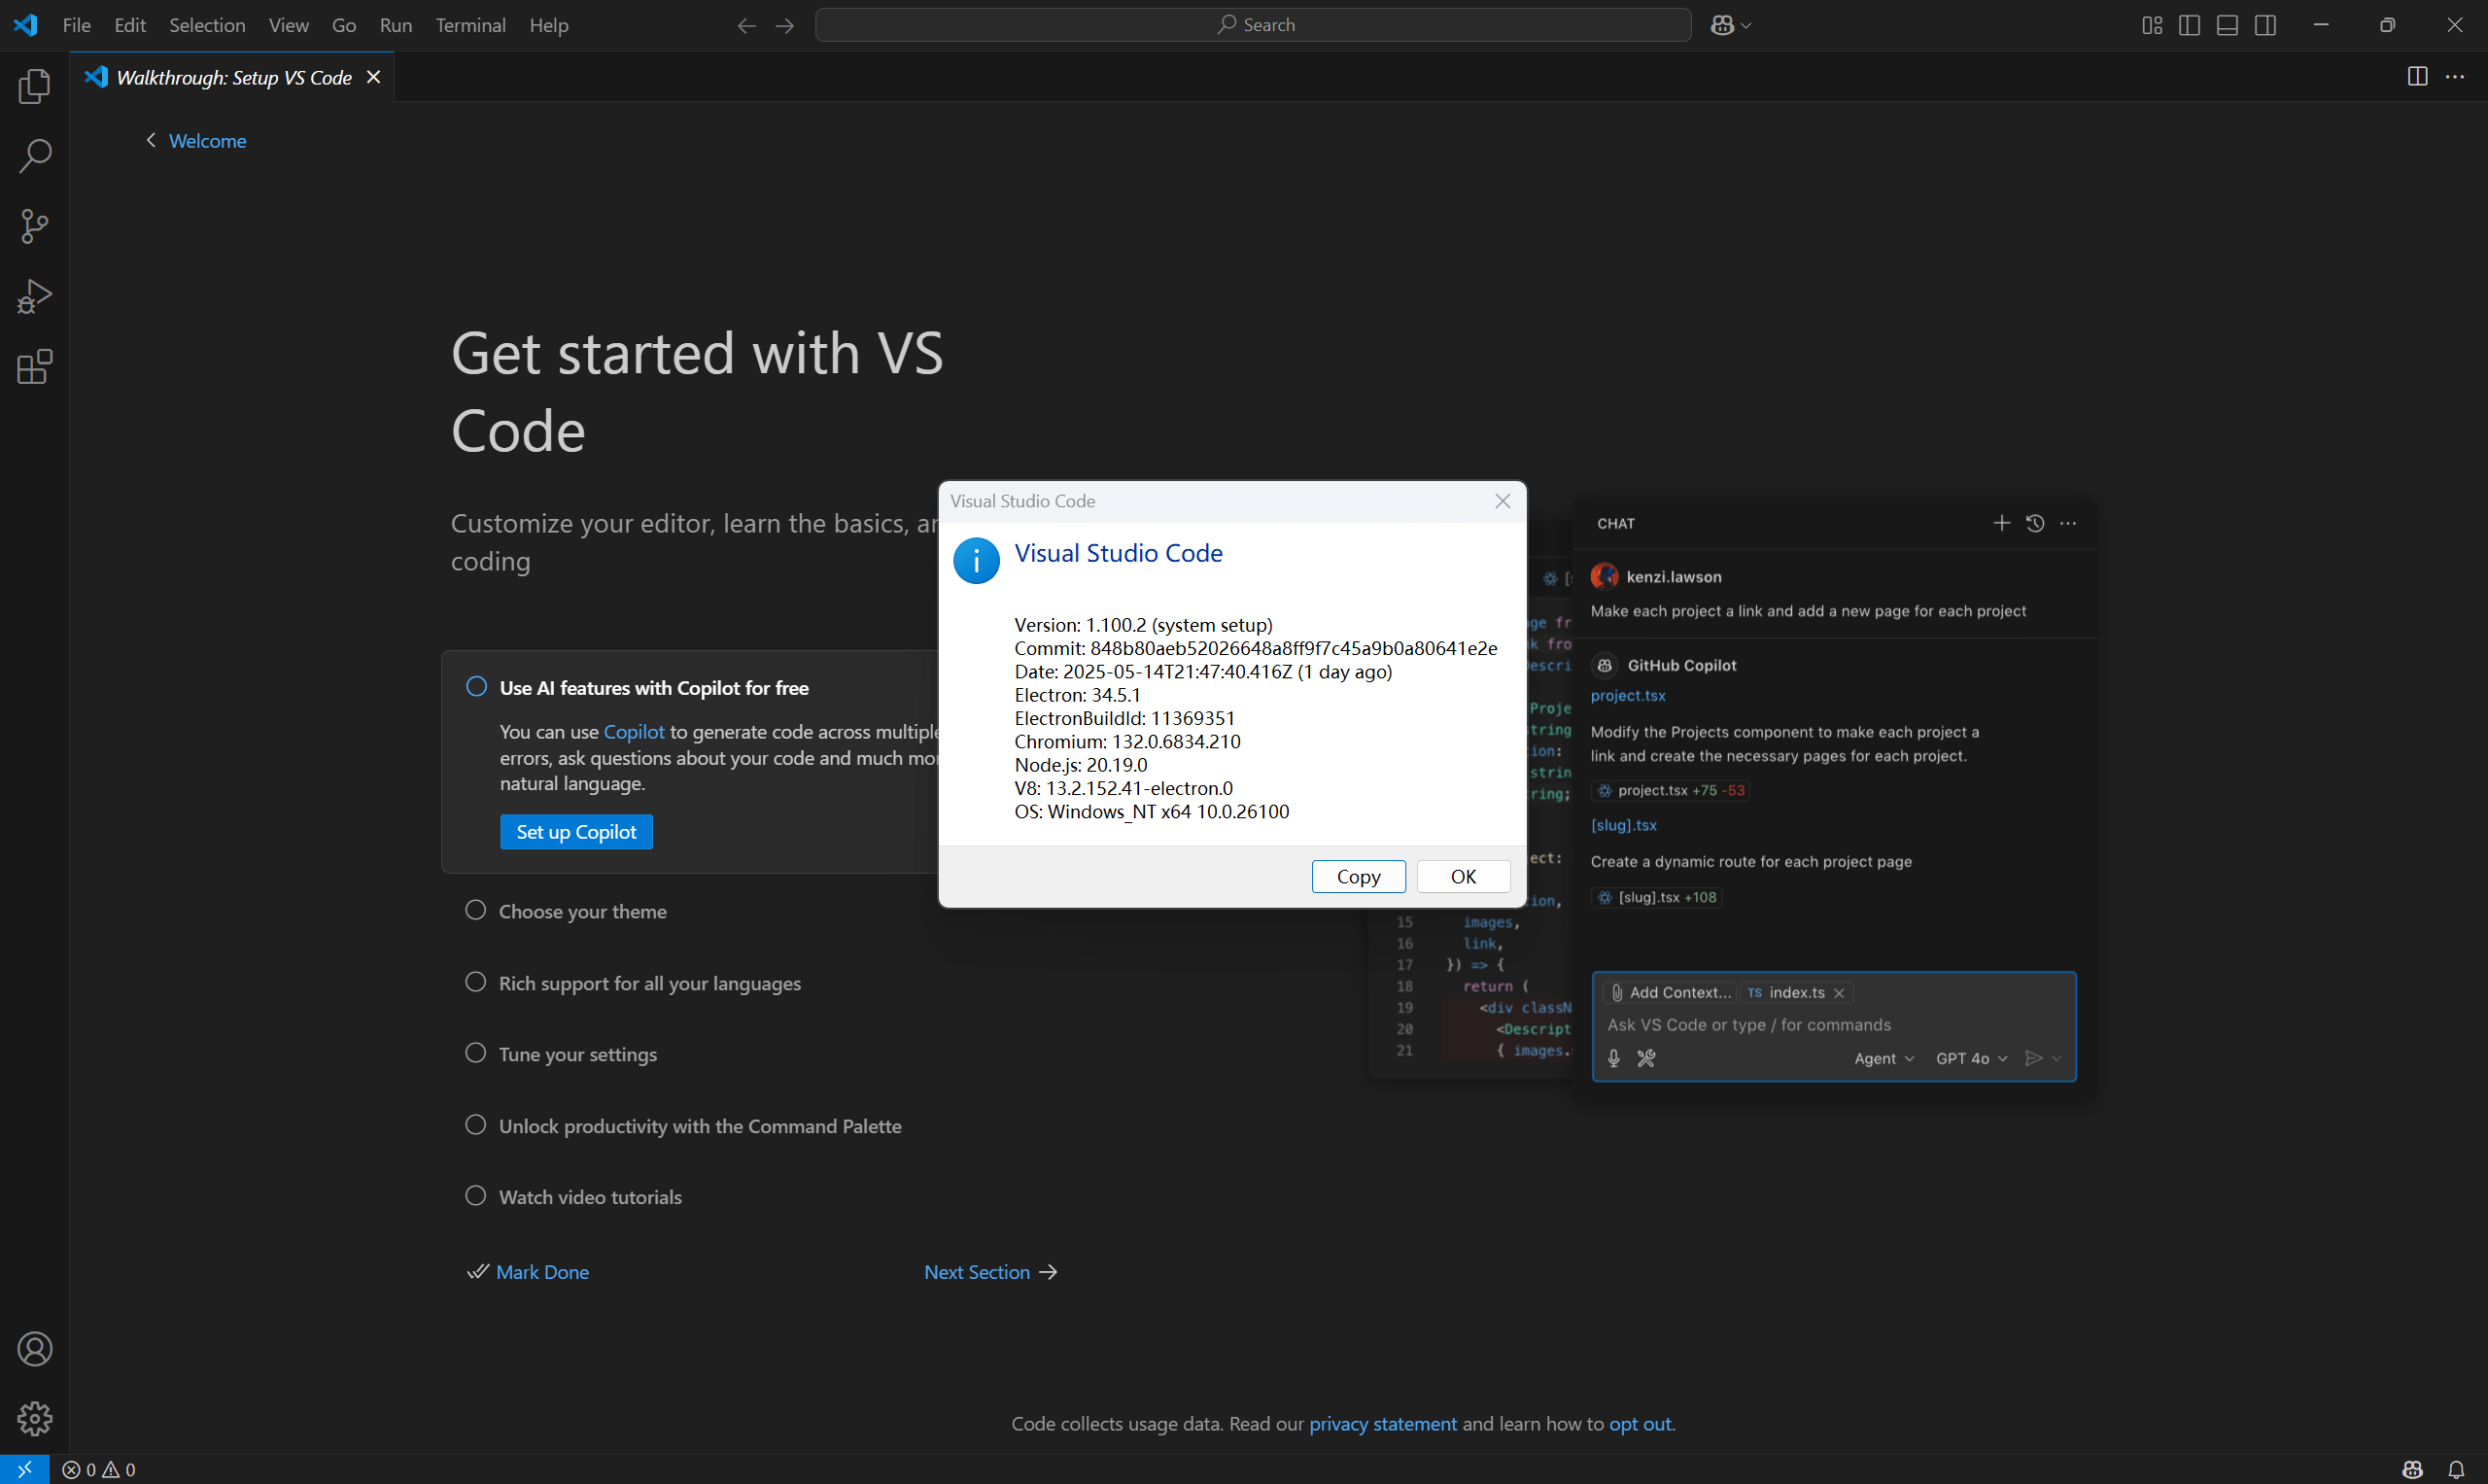Click the Remote window status bar icon
The width and height of the screenshot is (2488, 1484).
point(24,1469)
